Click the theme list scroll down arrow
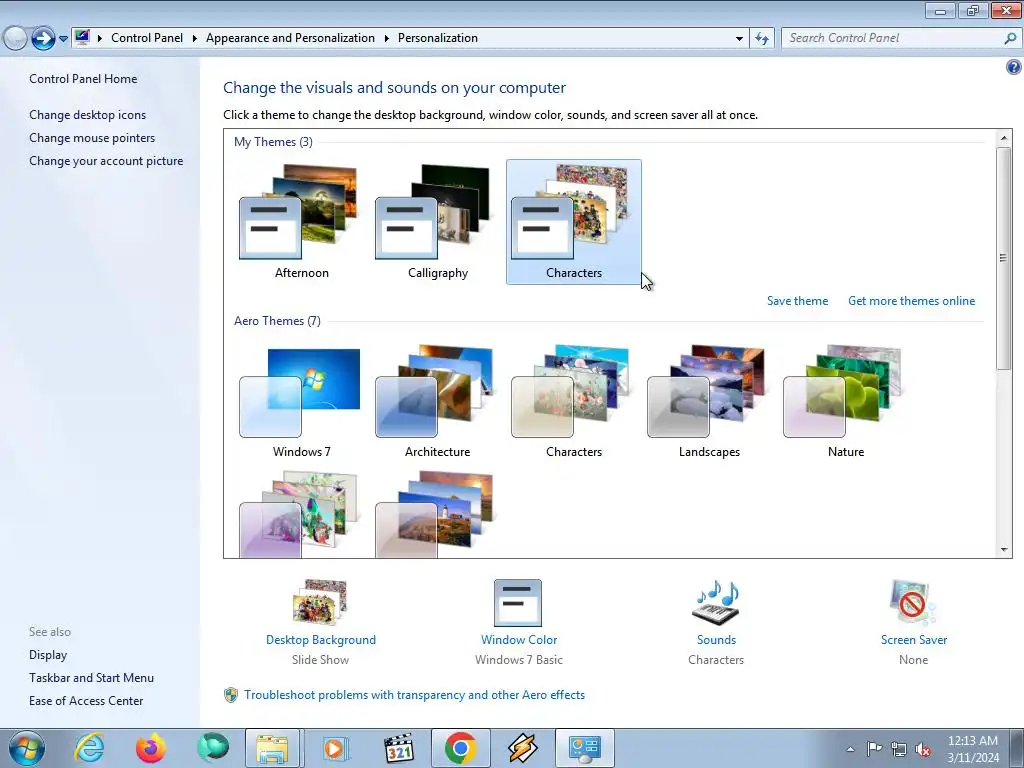Image resolution: width=1024 pixels, height=768 pixels. [1004, 550]
